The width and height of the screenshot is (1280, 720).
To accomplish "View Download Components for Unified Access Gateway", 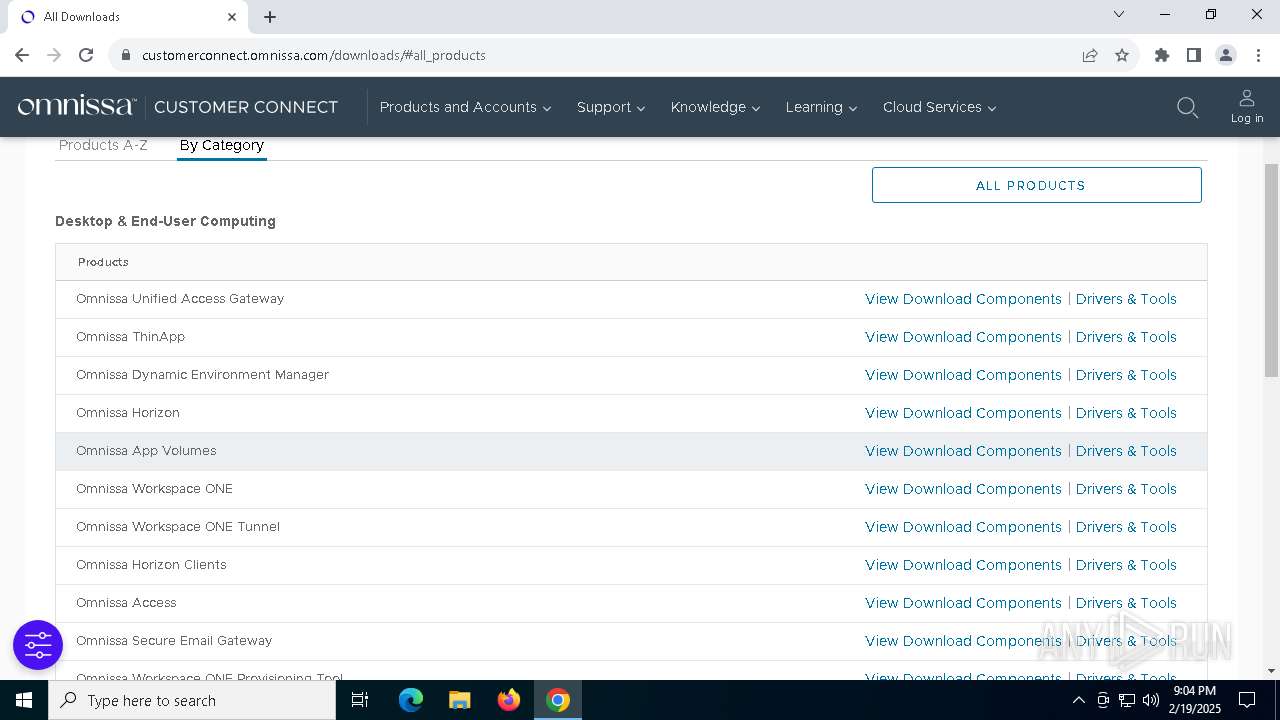I will point(963,299).
